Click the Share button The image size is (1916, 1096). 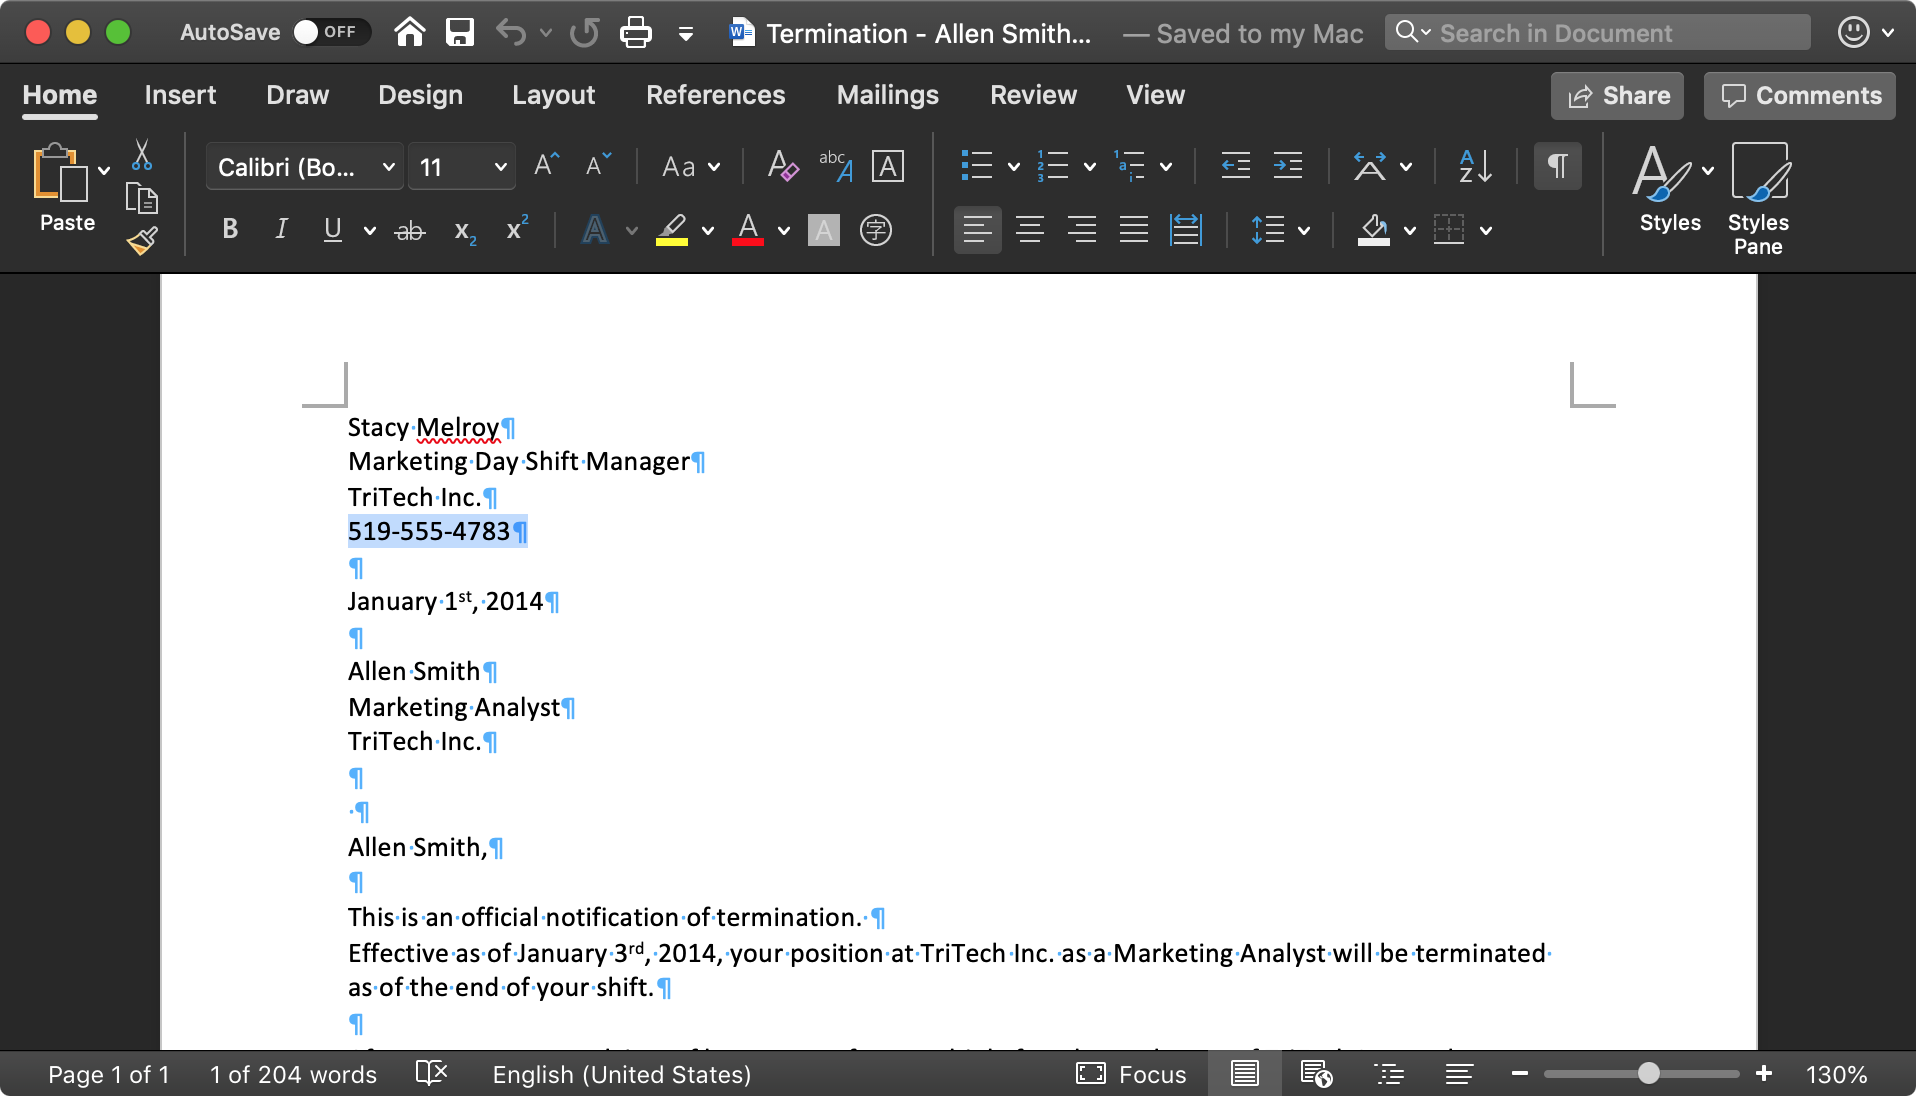coord(1618,96)
